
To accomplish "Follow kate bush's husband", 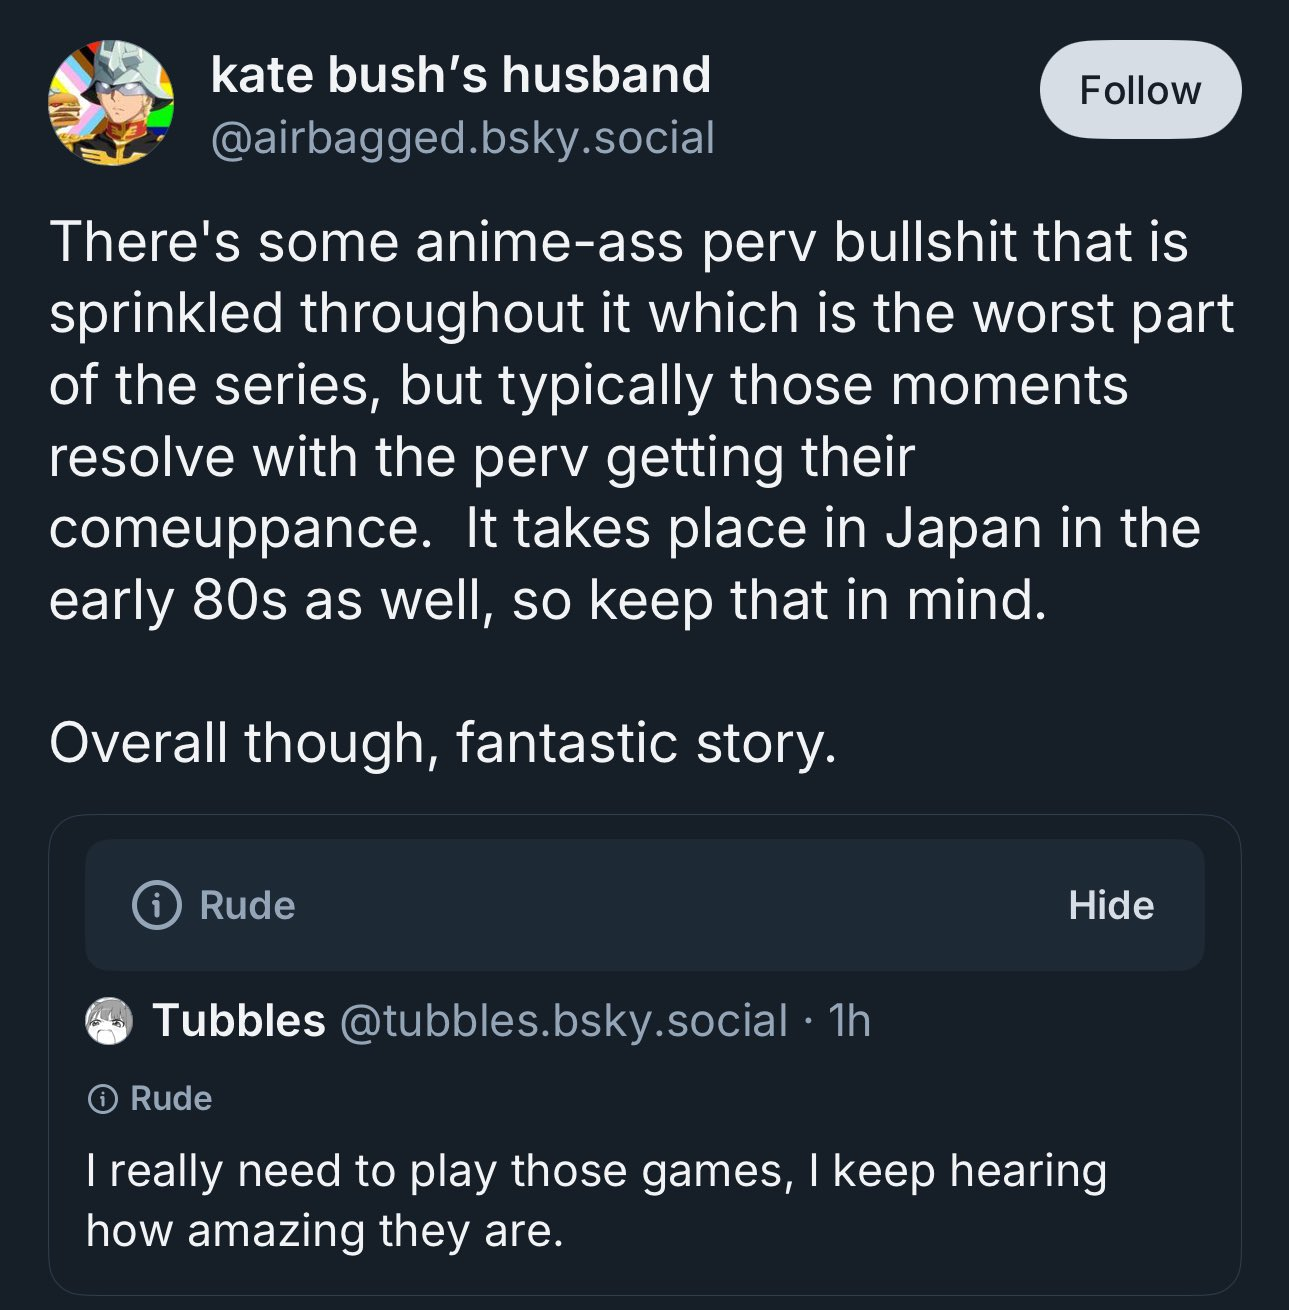I will (x=1140, y=90).
